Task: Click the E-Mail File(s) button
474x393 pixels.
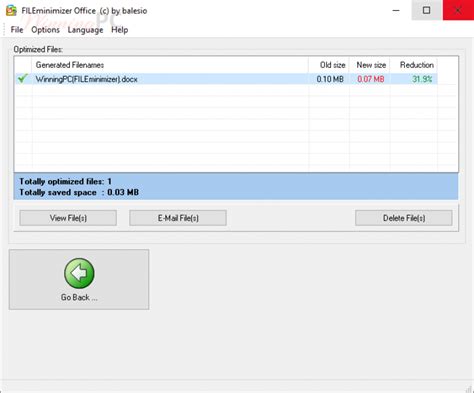Action: (x=178, y=218)
